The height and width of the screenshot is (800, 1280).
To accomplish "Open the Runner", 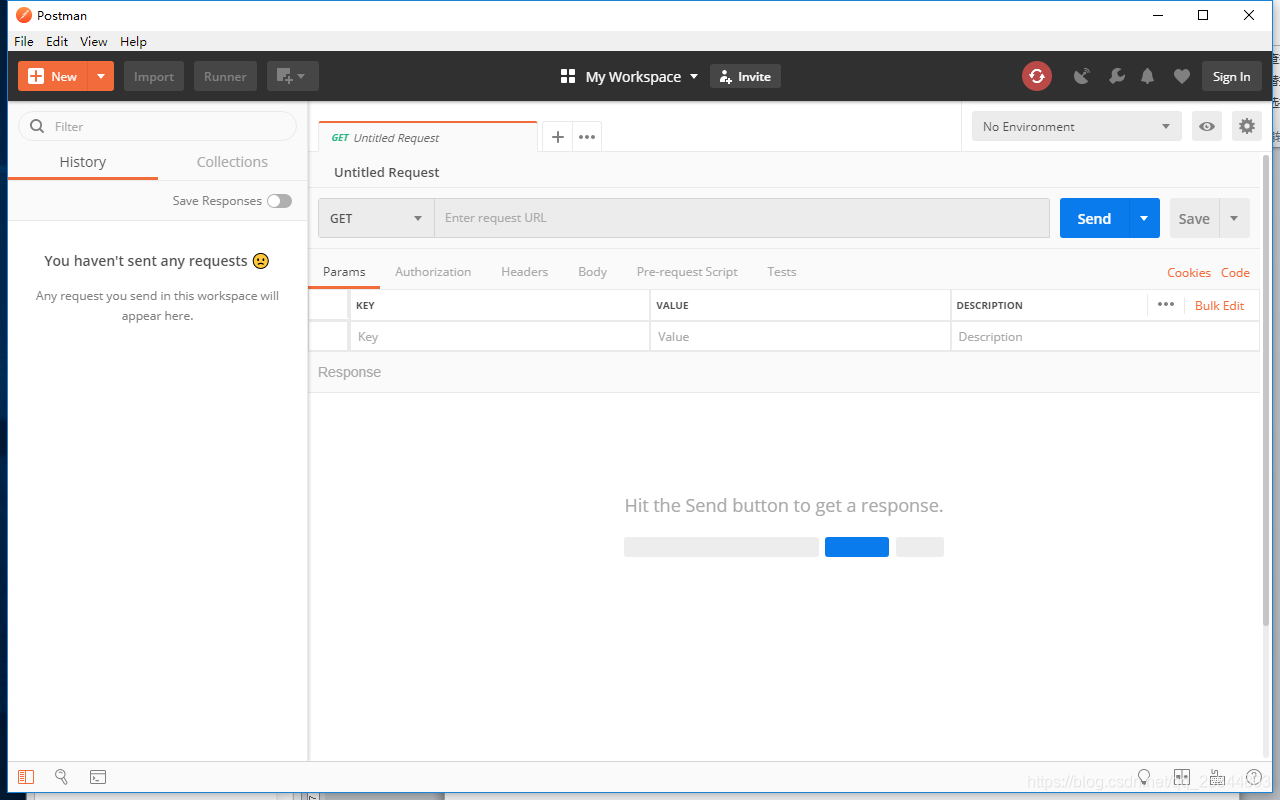I will click(225, 76).
